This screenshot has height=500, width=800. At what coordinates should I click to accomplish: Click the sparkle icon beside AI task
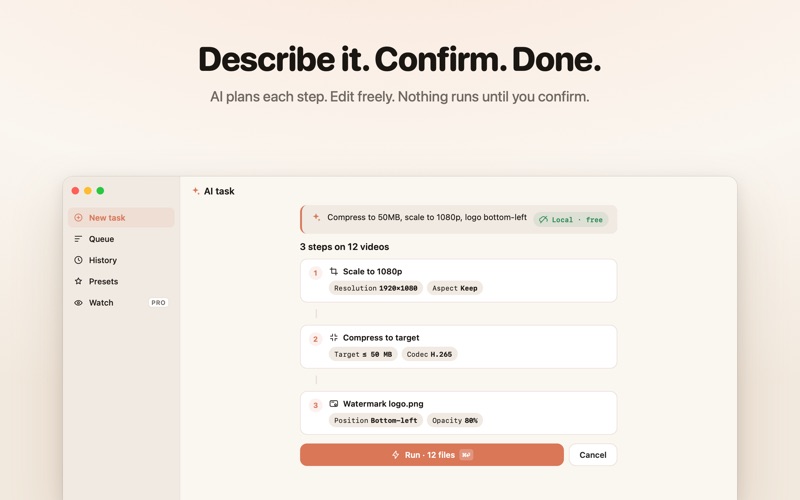click(195, 191)
